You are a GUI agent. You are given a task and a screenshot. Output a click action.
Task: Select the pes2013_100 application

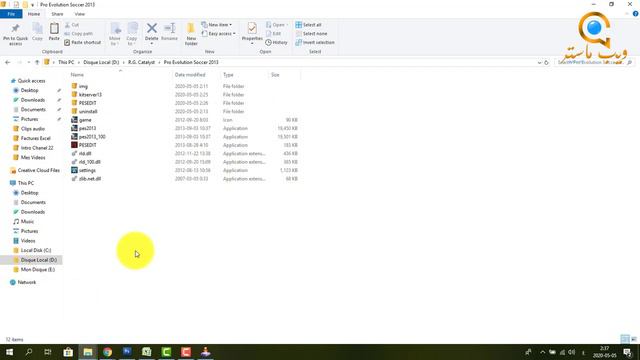(89, 137)
